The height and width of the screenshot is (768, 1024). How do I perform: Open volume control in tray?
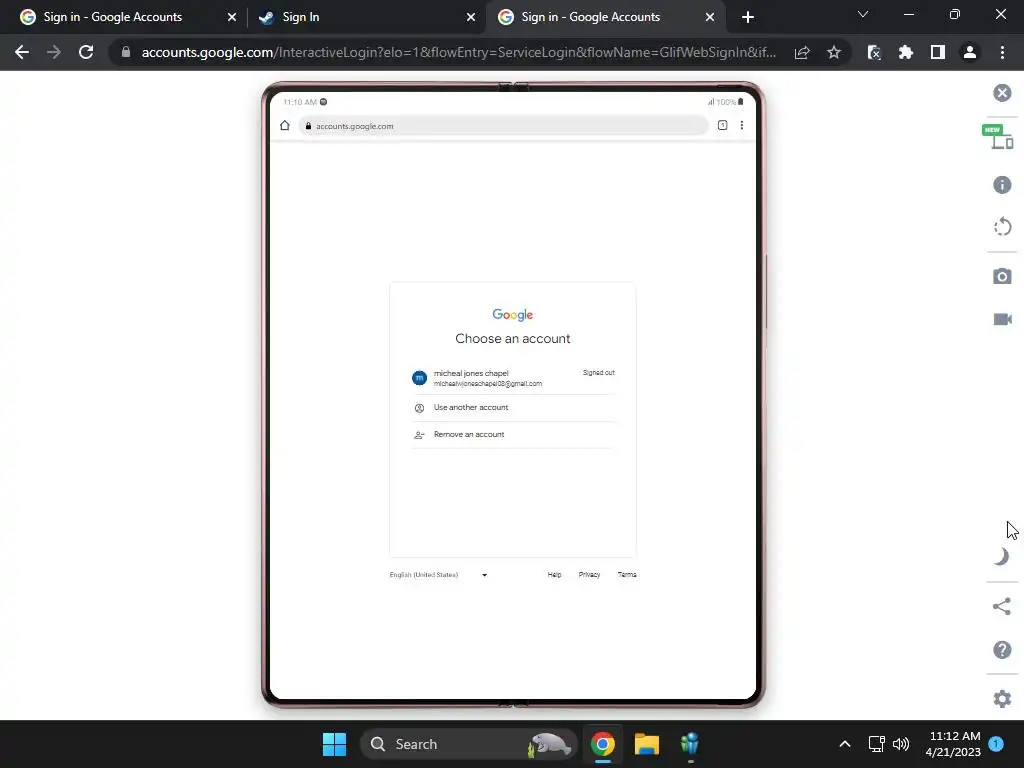point(901,744)
